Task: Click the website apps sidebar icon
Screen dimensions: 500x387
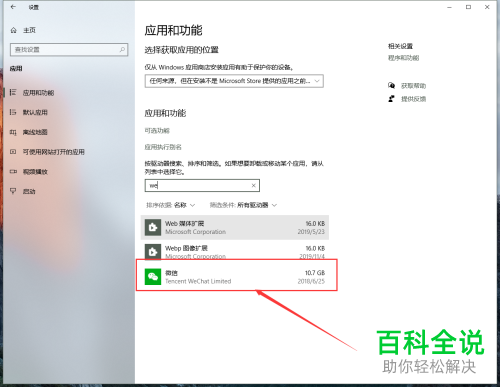Action: pos(13,152)
